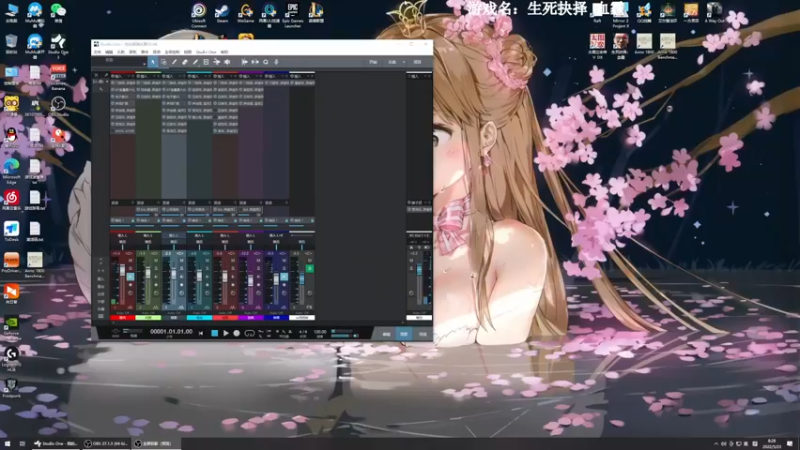Click the blue Stop transport button
Screen dimensions: 800x450
pos(214,333)
